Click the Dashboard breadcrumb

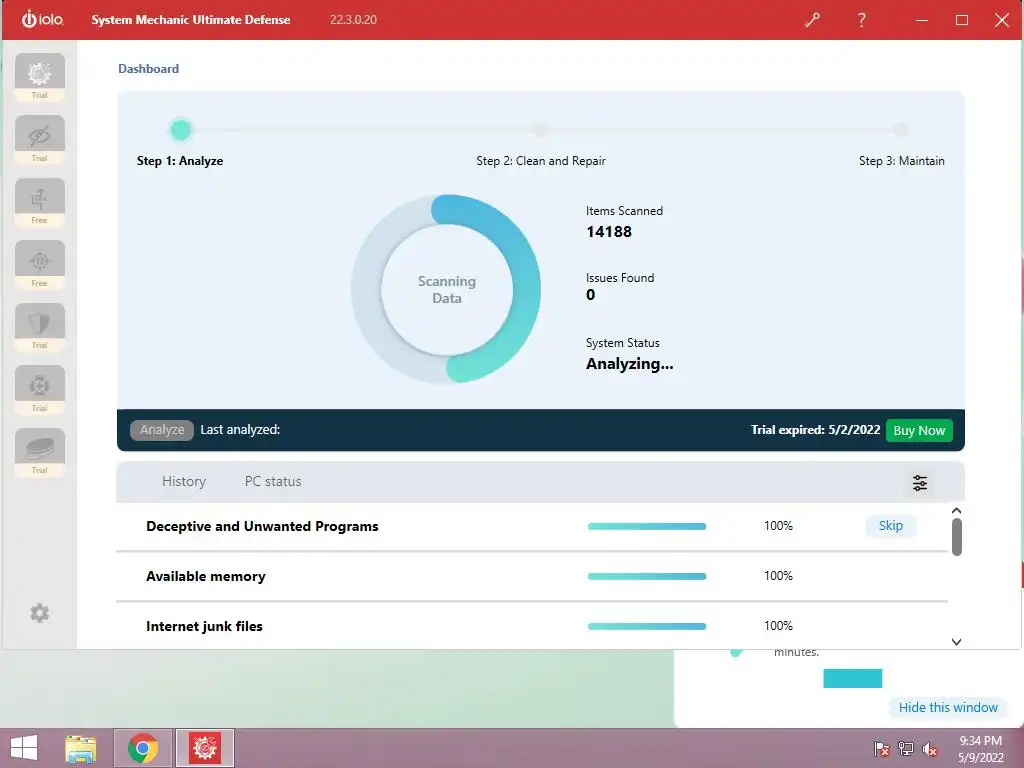(148, 69)
